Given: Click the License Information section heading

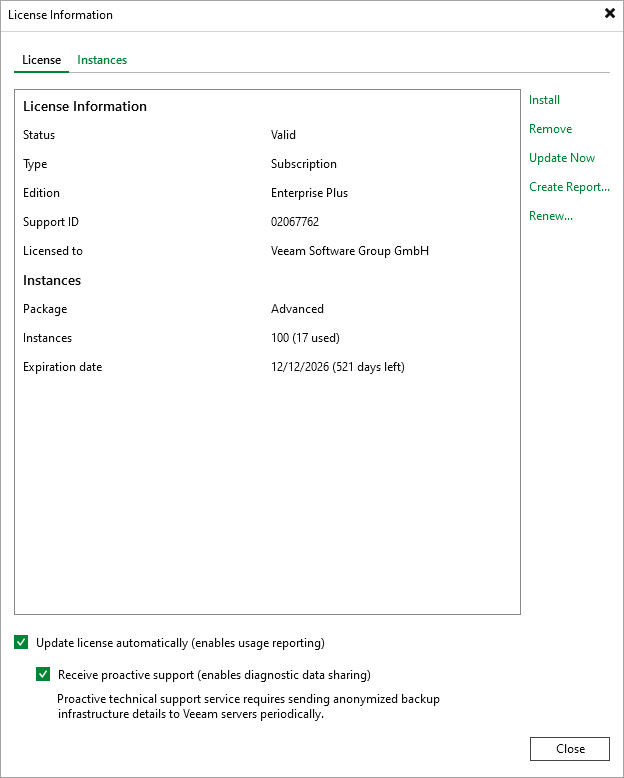Looking at the screenshot, I should 85,106.
